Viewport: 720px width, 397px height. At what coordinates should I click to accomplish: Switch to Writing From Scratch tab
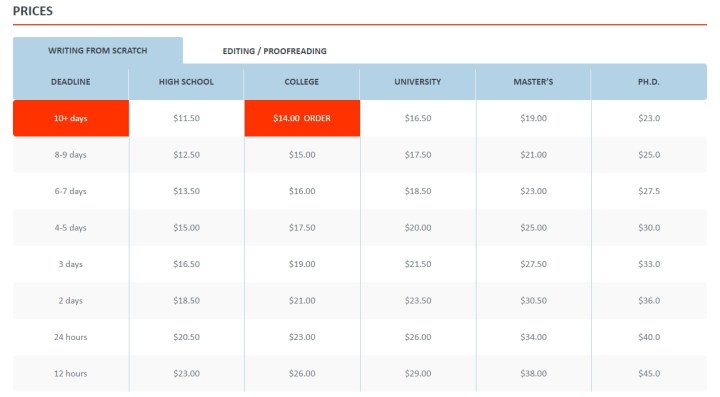[98, 50]
